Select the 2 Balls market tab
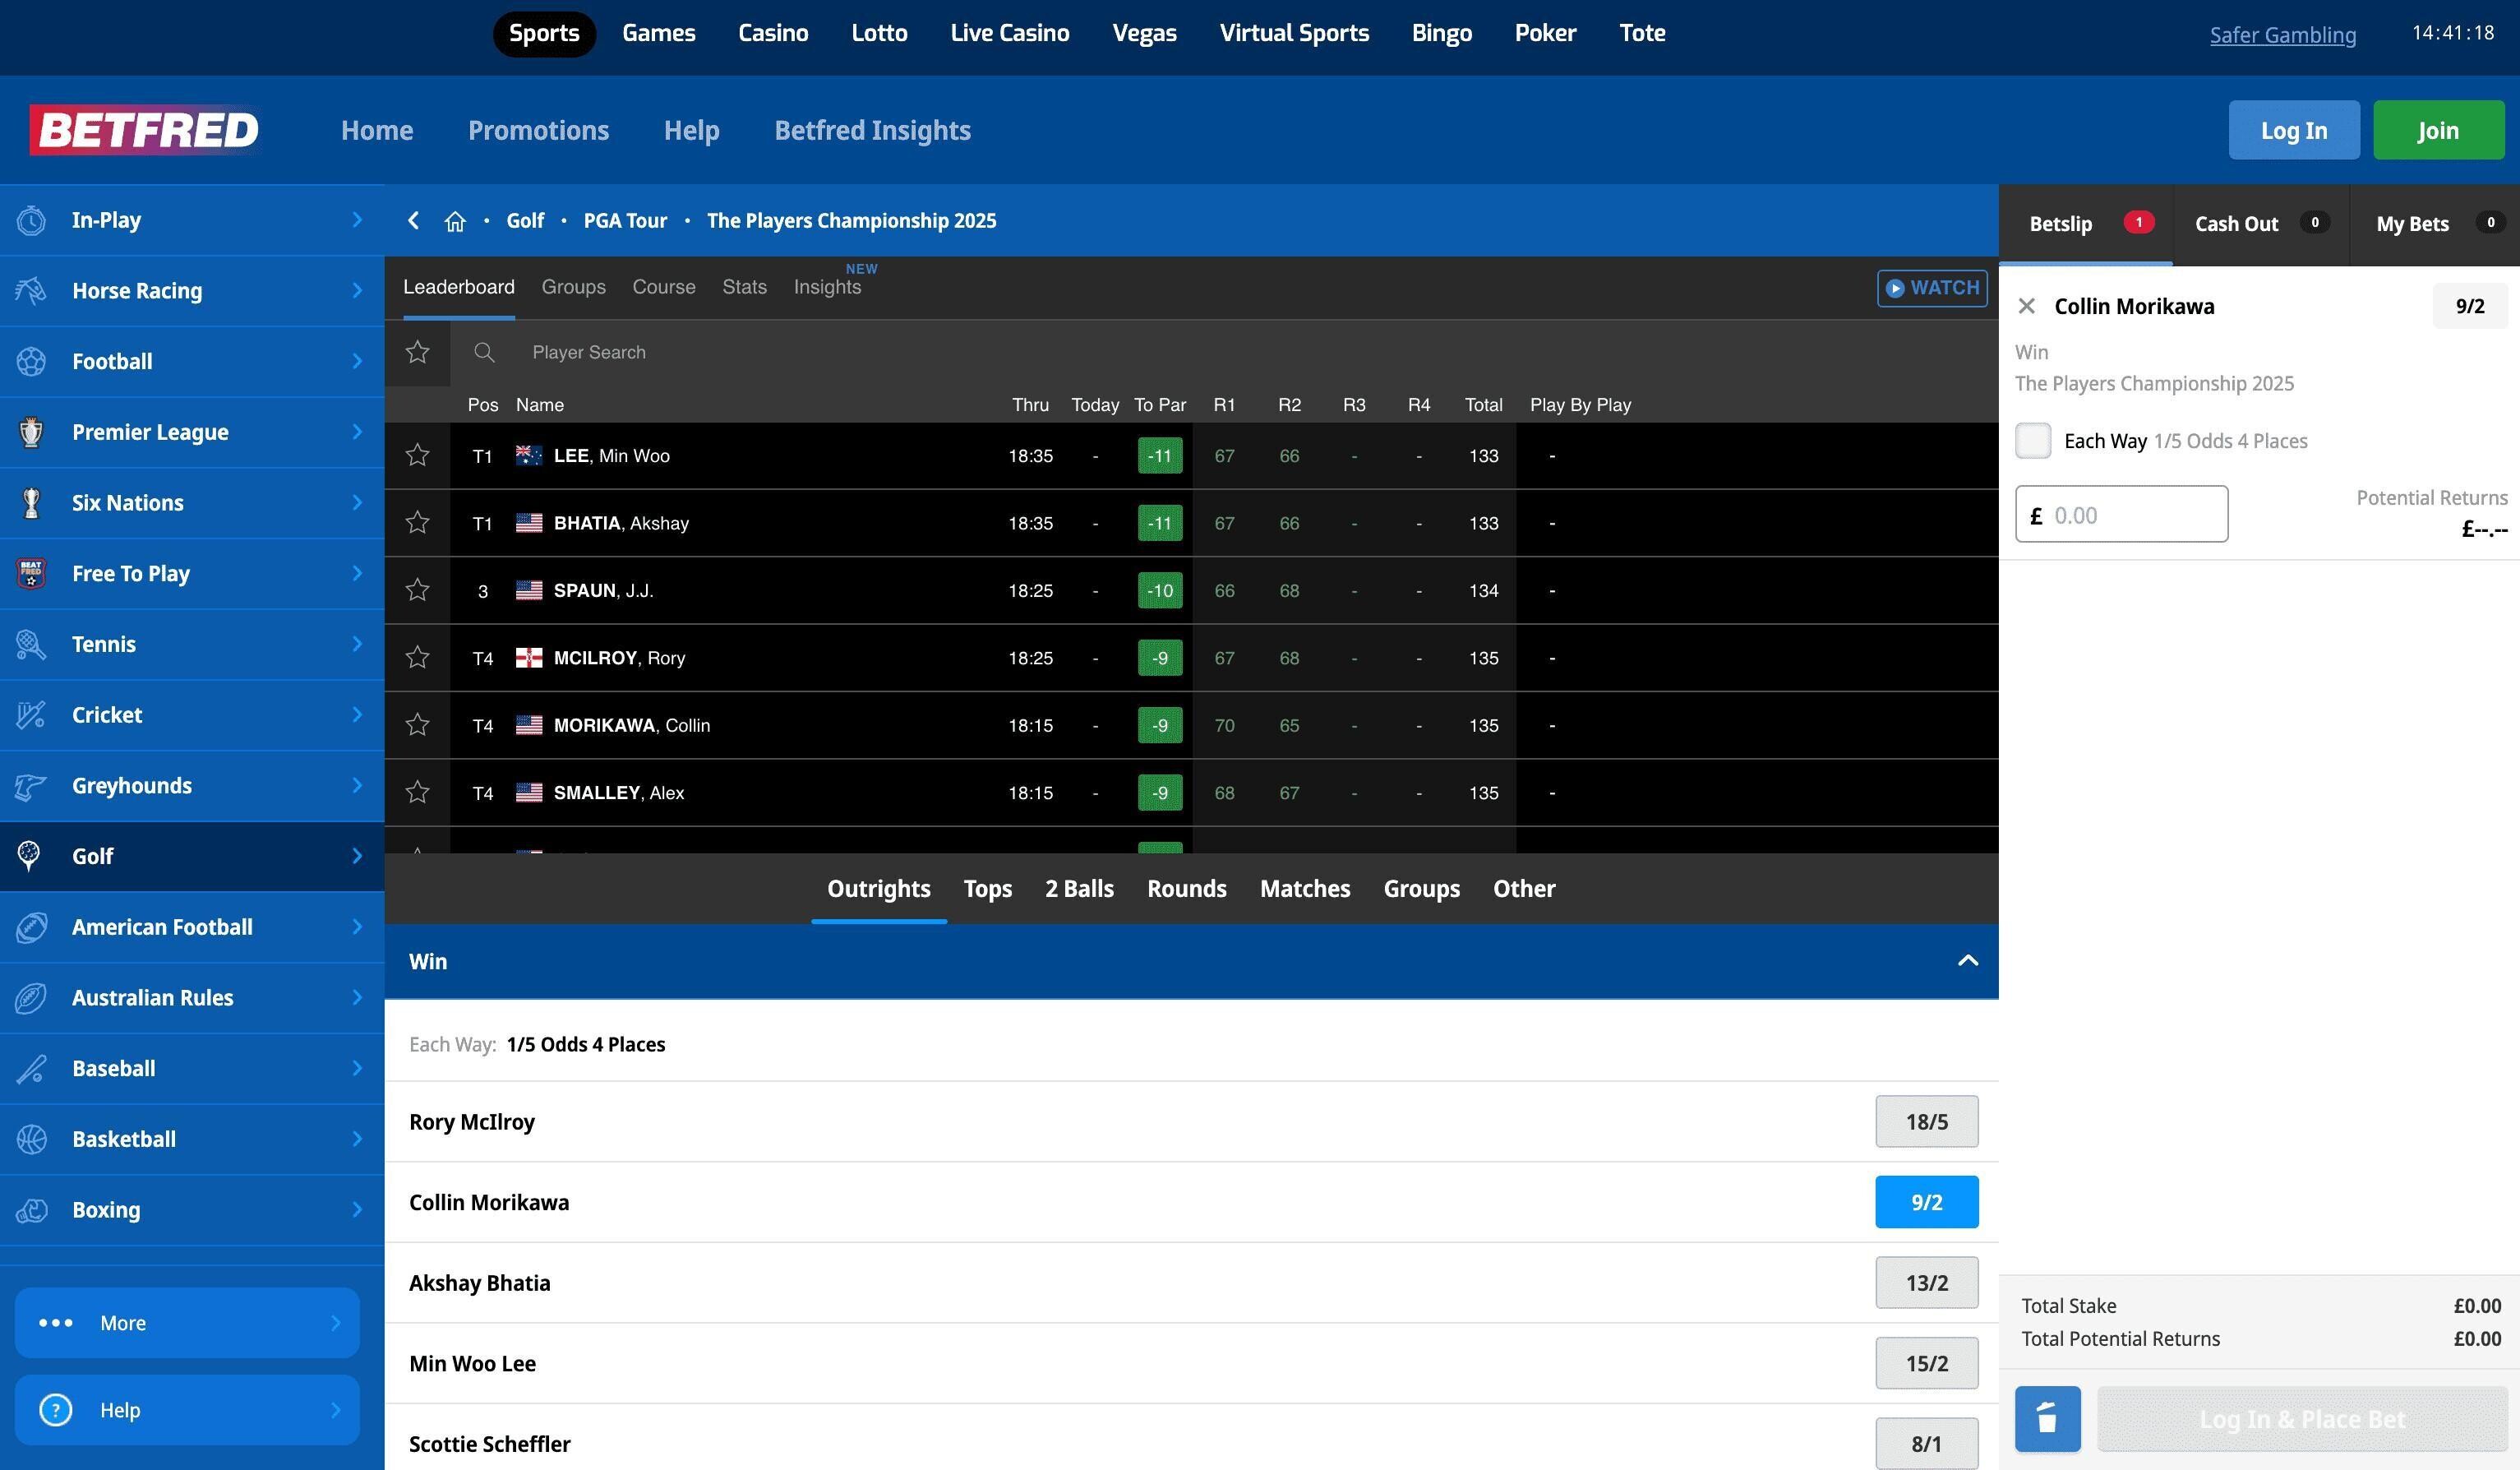The height and width of the screenshot is (1470, 2520). (x=1079, y=889)
